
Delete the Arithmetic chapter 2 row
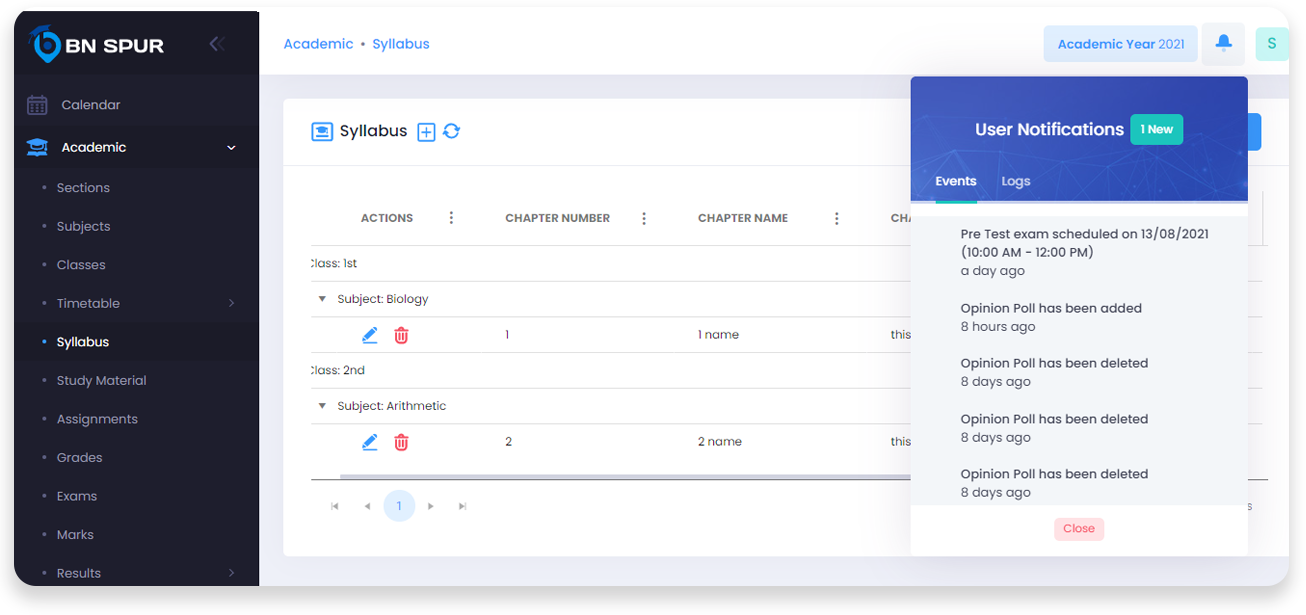point(401,442)
